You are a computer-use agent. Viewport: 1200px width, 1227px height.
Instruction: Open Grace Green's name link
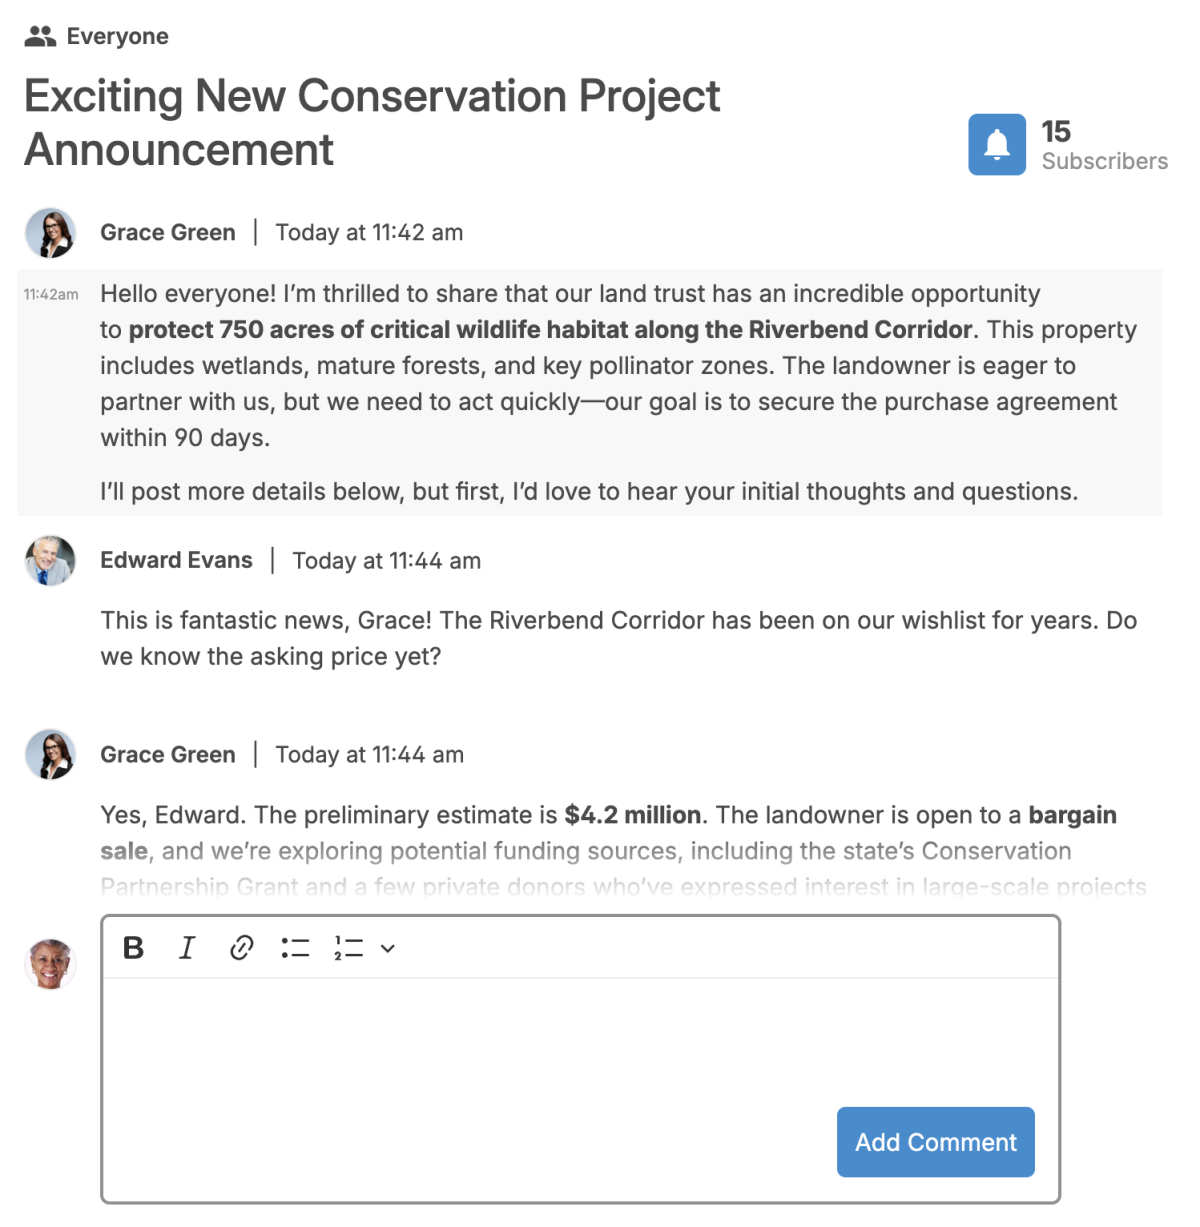click(167, 232)
